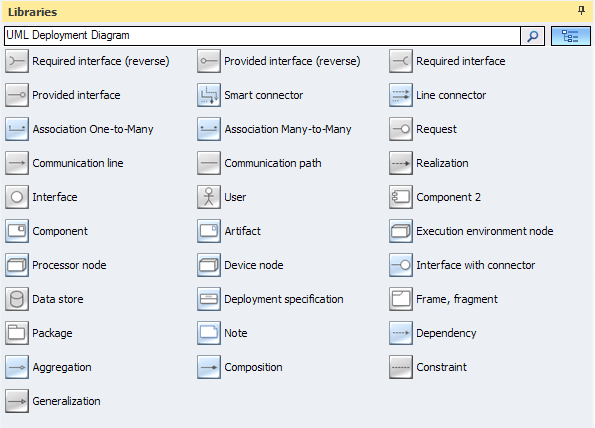595x428 pixels.
Task: Select the Smart connector icon
Action: 209,95
